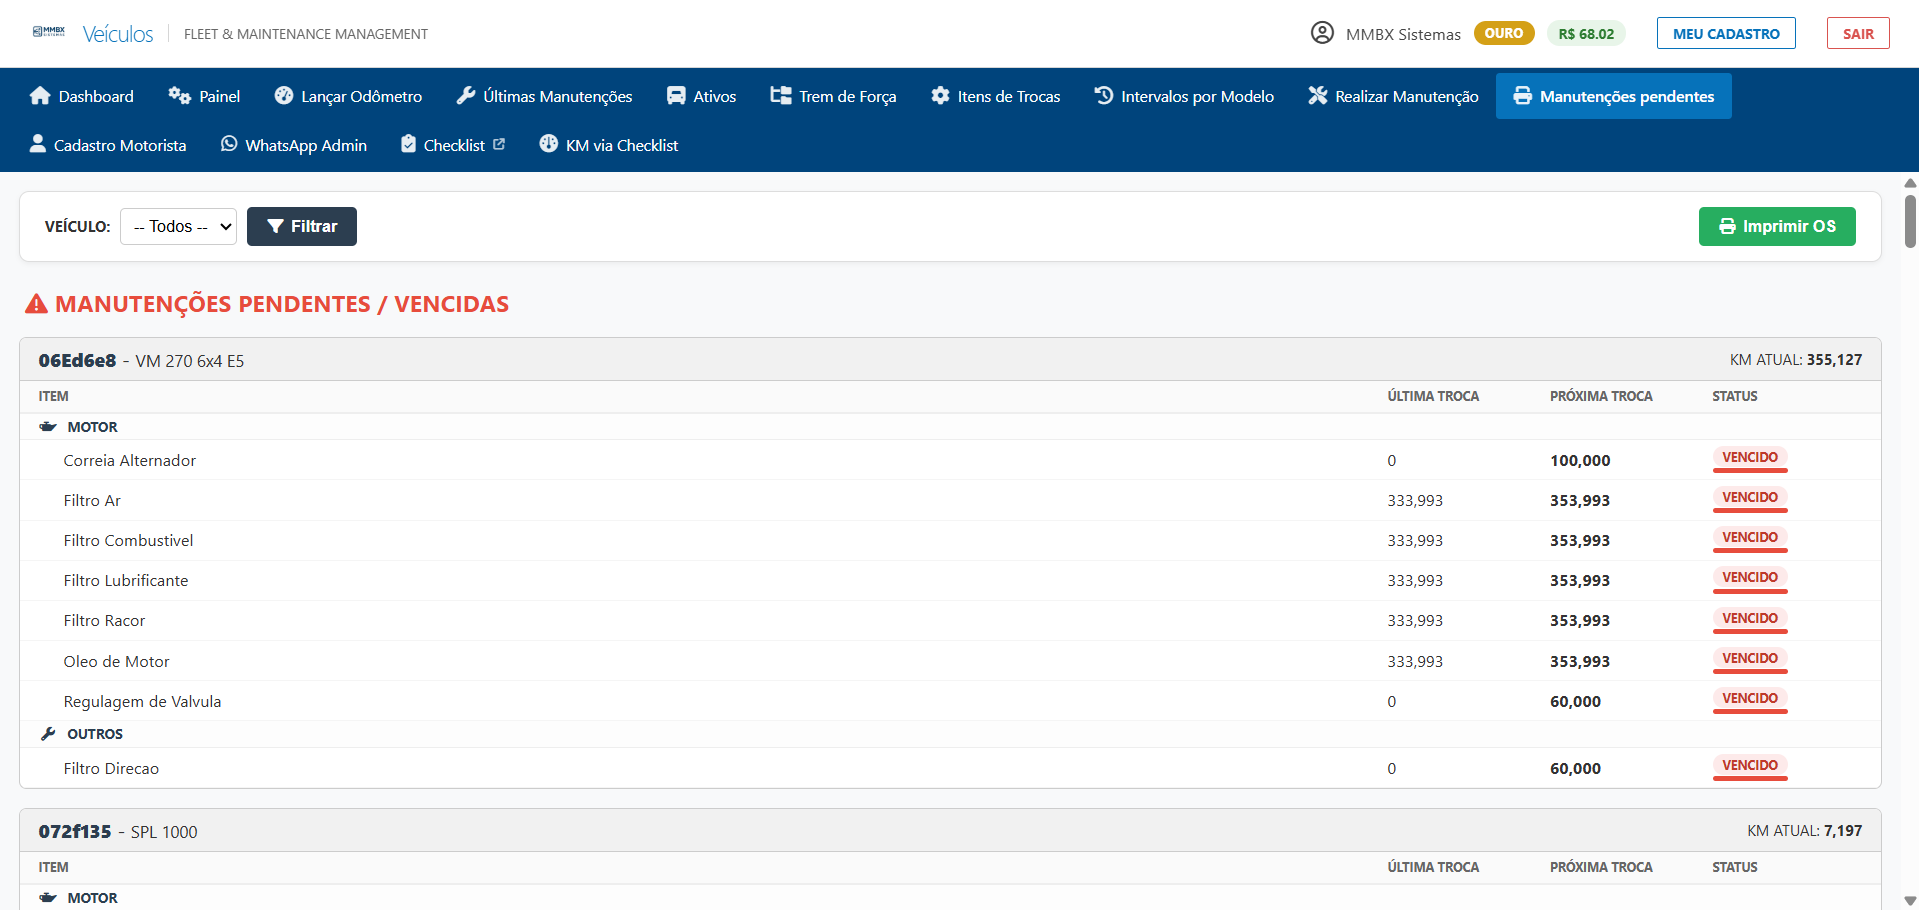Click the Itens de Trocas gear icon
This screenshot has width=1919, height=910.
click(x=940, y=96)
